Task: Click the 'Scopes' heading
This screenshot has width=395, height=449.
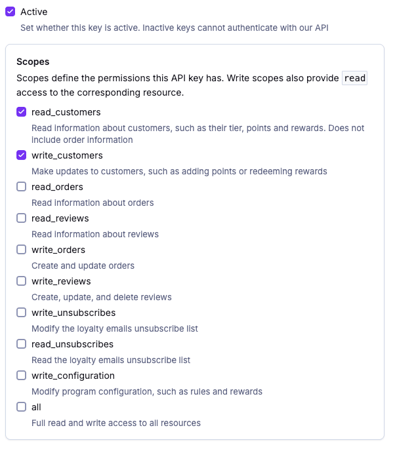Action: coord(33,62)
